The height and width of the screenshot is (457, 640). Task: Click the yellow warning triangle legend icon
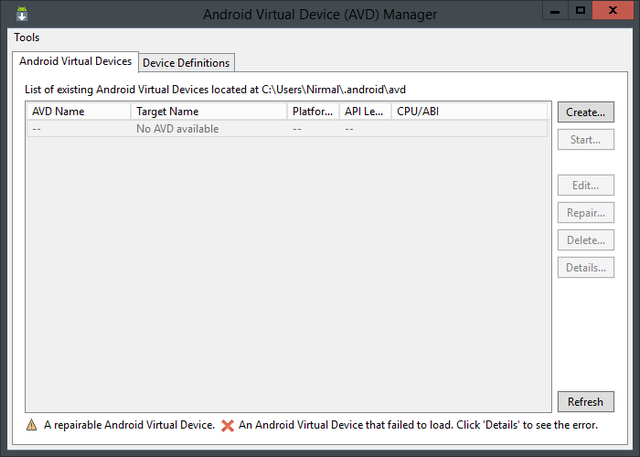[x=31, y=425]
